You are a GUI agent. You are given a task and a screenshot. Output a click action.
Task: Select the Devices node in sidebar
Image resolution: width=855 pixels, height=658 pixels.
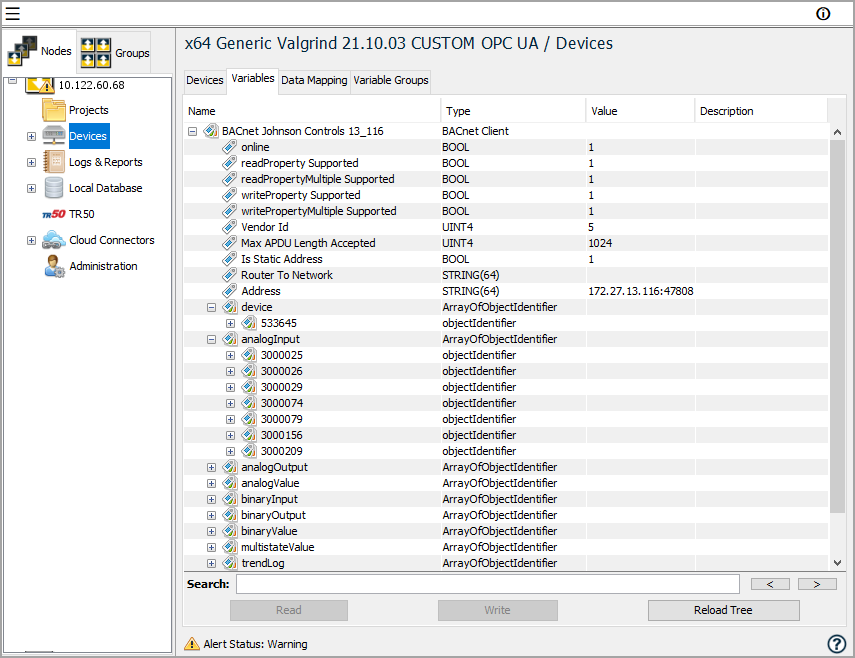87,136
